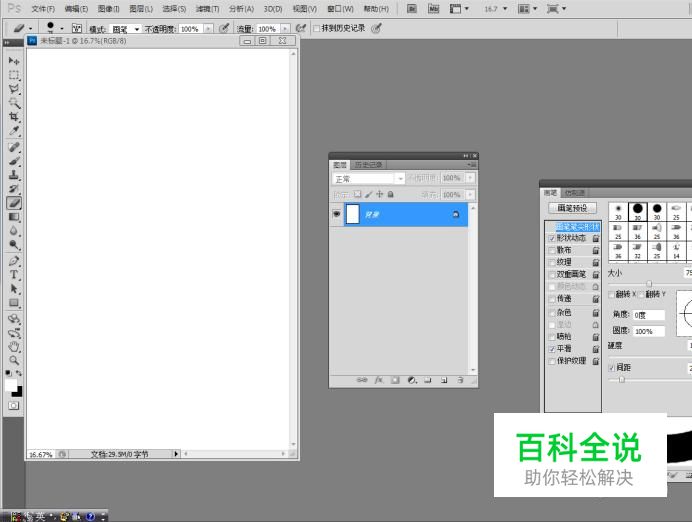This screenshot has width=692, height=522.
Task: Click the create new layer button
Action: [444, 380]
